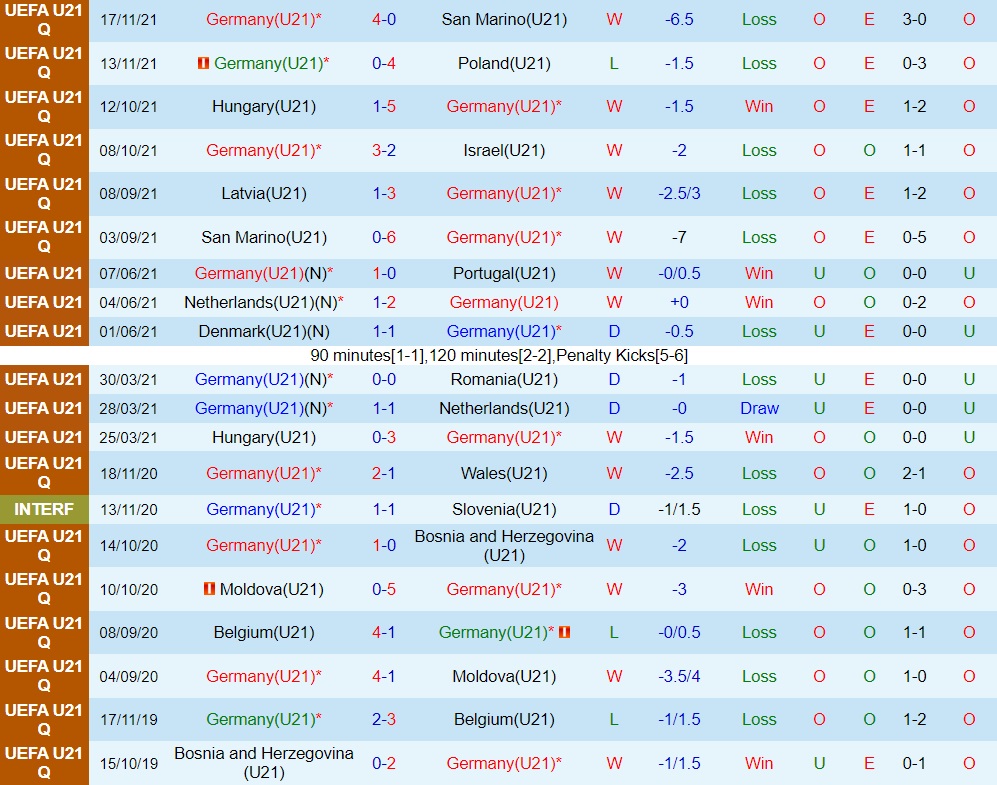Click the Win result on 15/10/19
Viewport: 997px width, 785px height.
[x=759, y=763]
